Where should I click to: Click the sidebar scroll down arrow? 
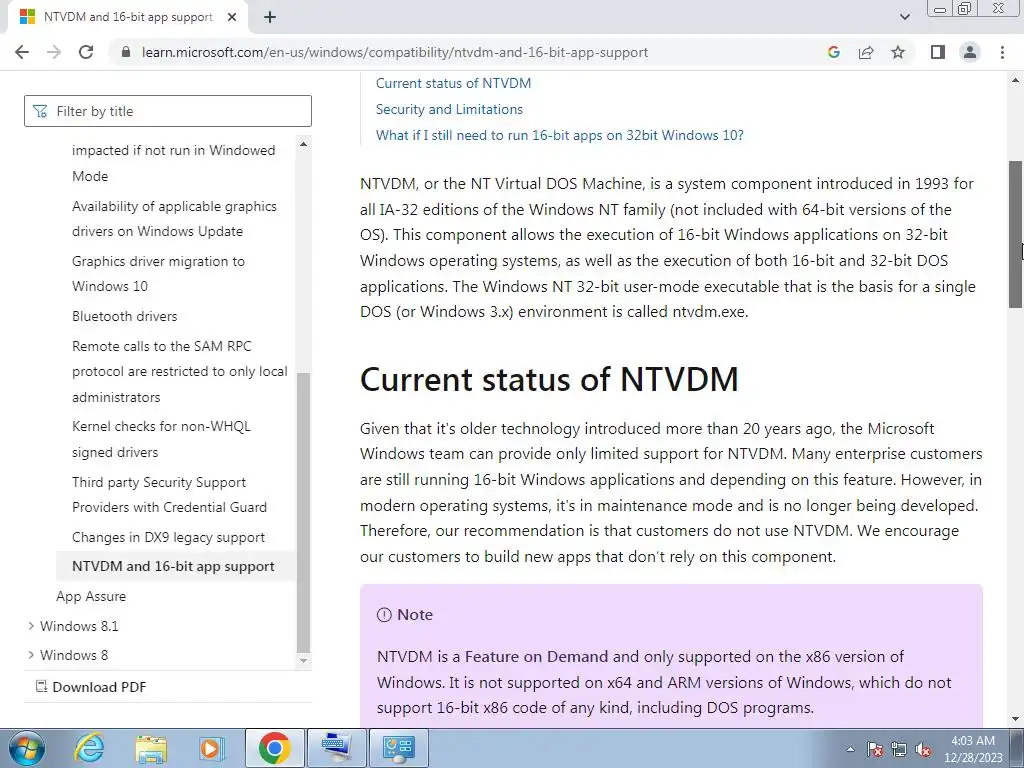[x=303, y=661]
